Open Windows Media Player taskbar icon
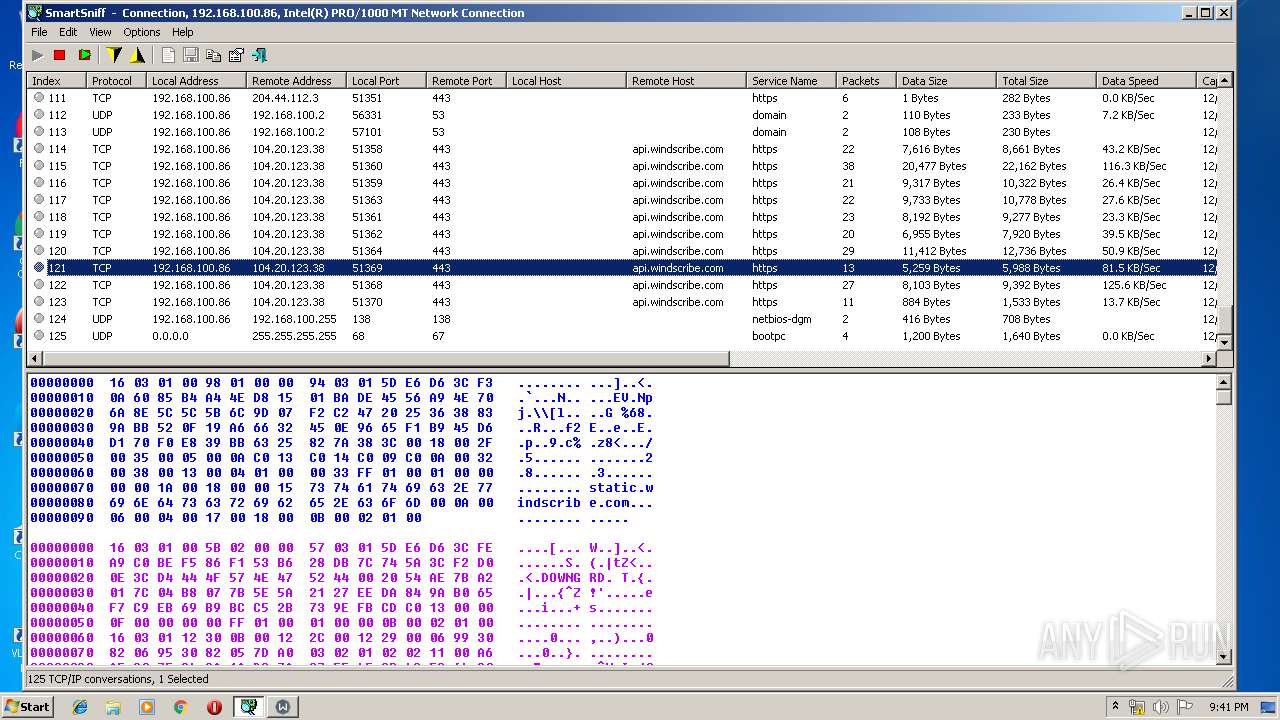This screenshot has width=1280, height=720. (146, 707)
